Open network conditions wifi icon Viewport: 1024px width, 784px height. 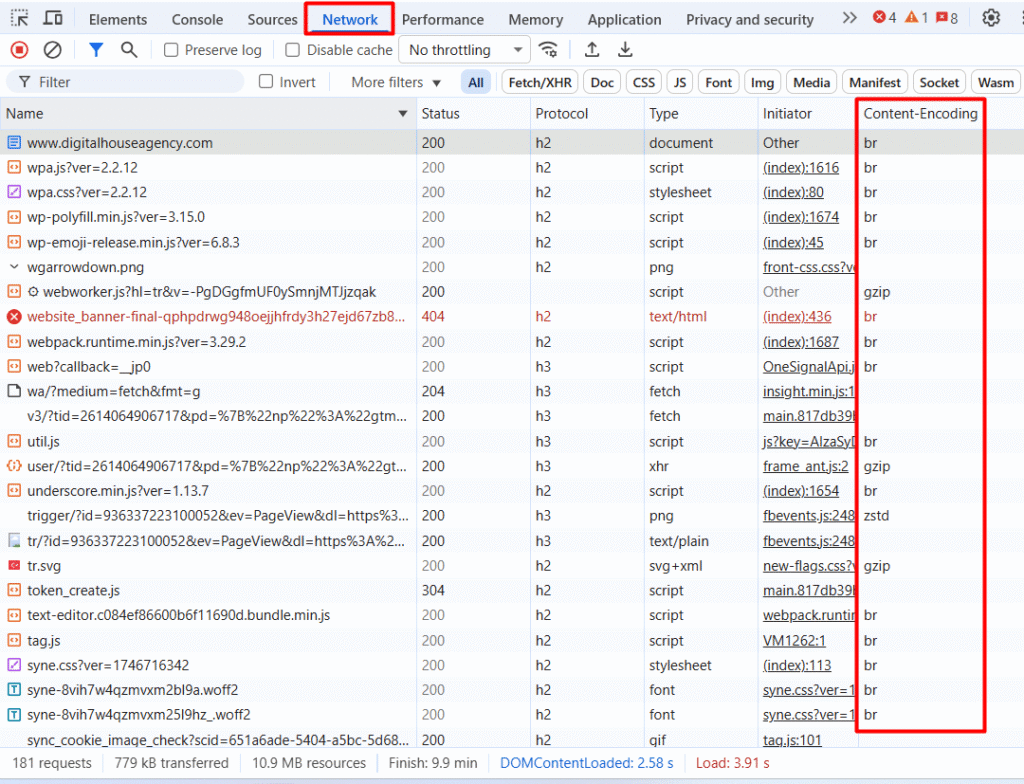coord(548,50)
